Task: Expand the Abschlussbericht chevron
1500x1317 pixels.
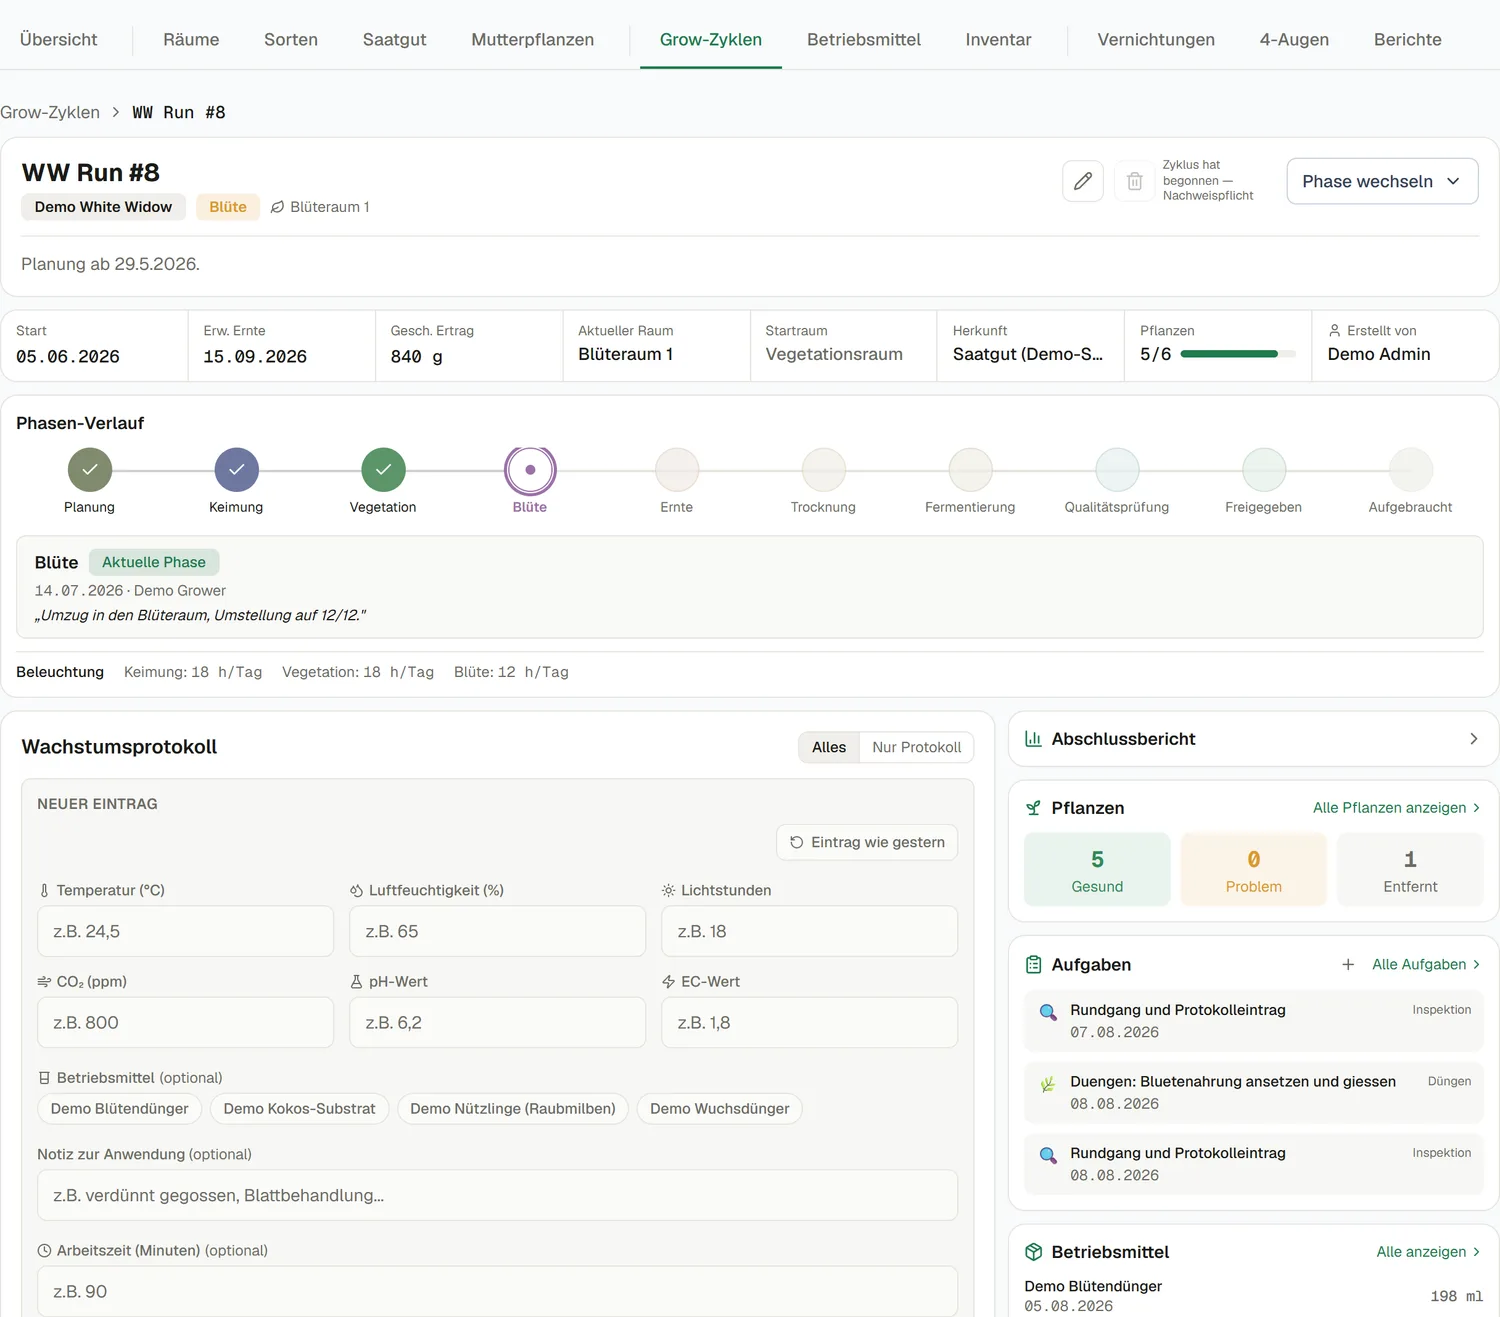Action: click(1473, 739)
